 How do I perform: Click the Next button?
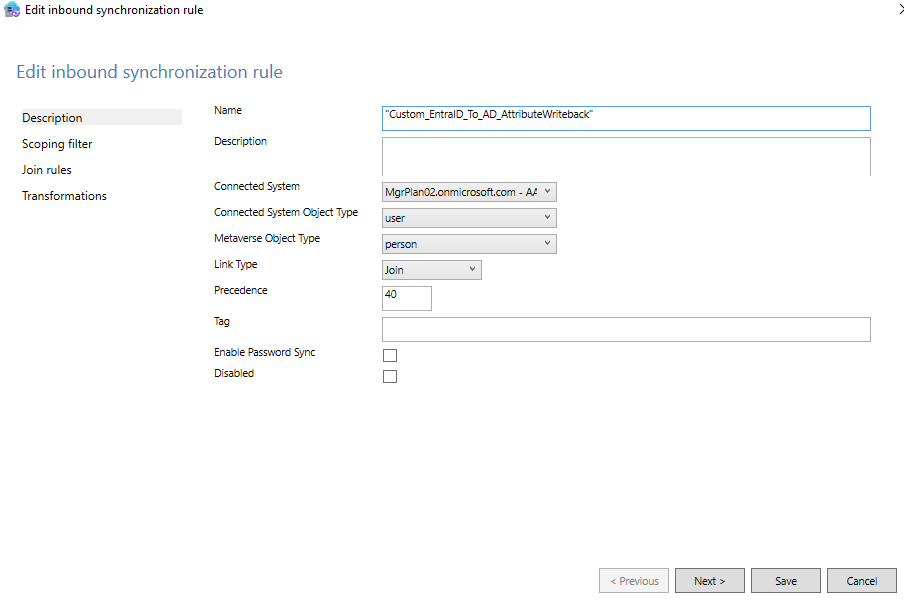coord(709,580)
